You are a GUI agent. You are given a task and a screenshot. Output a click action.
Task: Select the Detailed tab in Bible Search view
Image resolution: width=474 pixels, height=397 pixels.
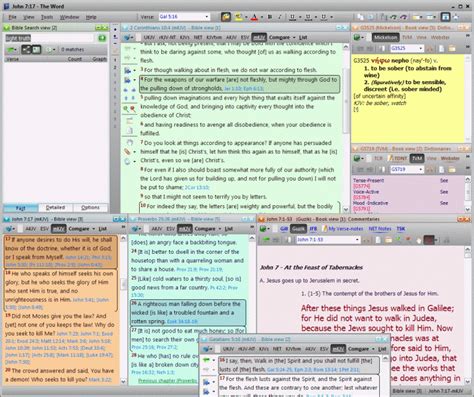[x=55, y=208]
